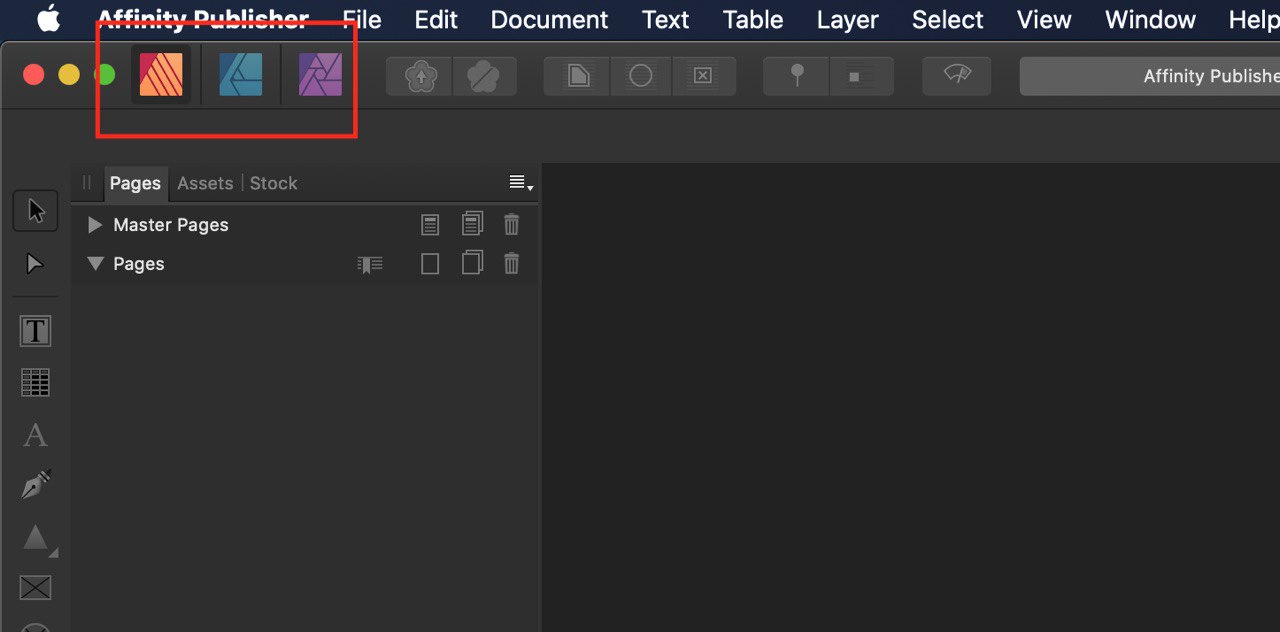
Task: Click the text lines toolbar icon
Action: pyautogui.click(x=861, y=76)
